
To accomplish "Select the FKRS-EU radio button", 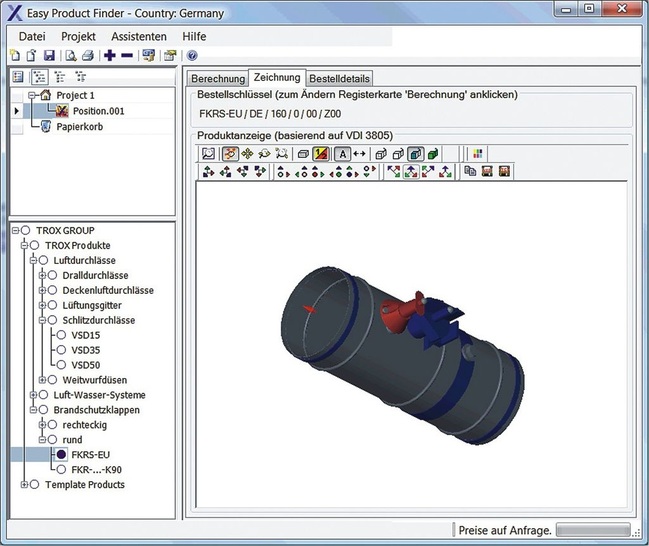I will point(62,454).
